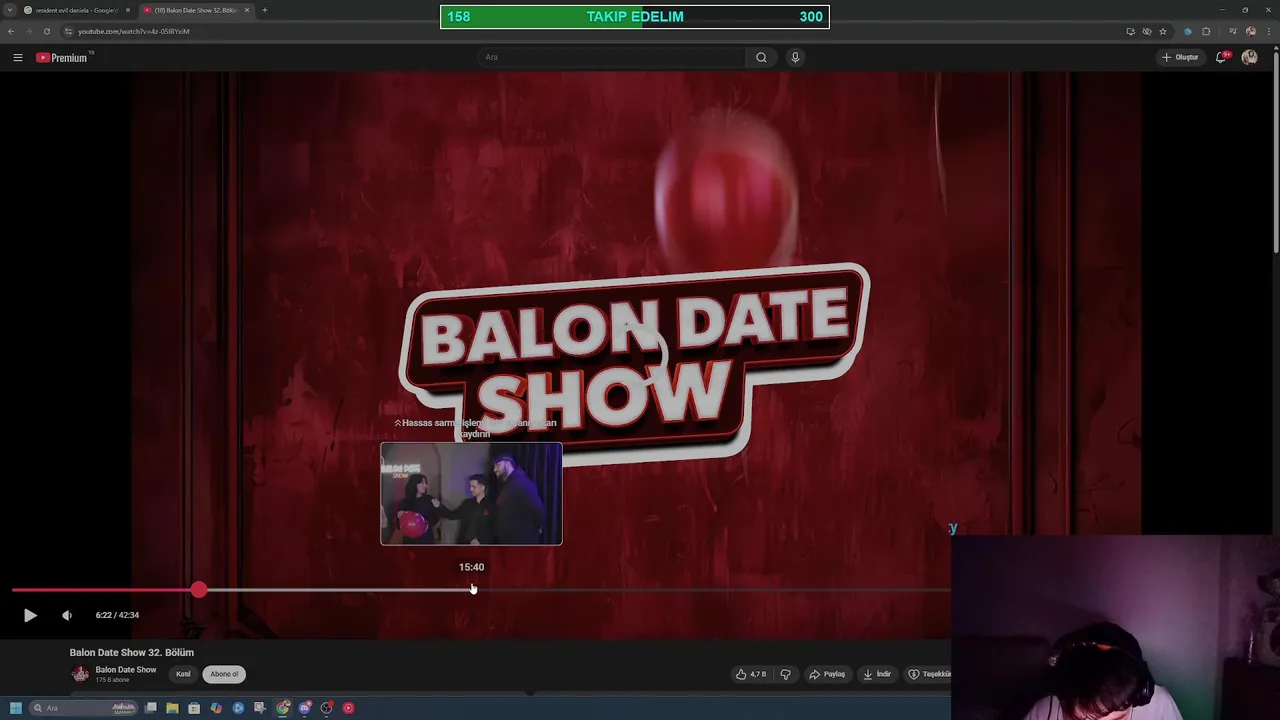Open the Balon Date Show channel avatar

click(x=80, y=674)
